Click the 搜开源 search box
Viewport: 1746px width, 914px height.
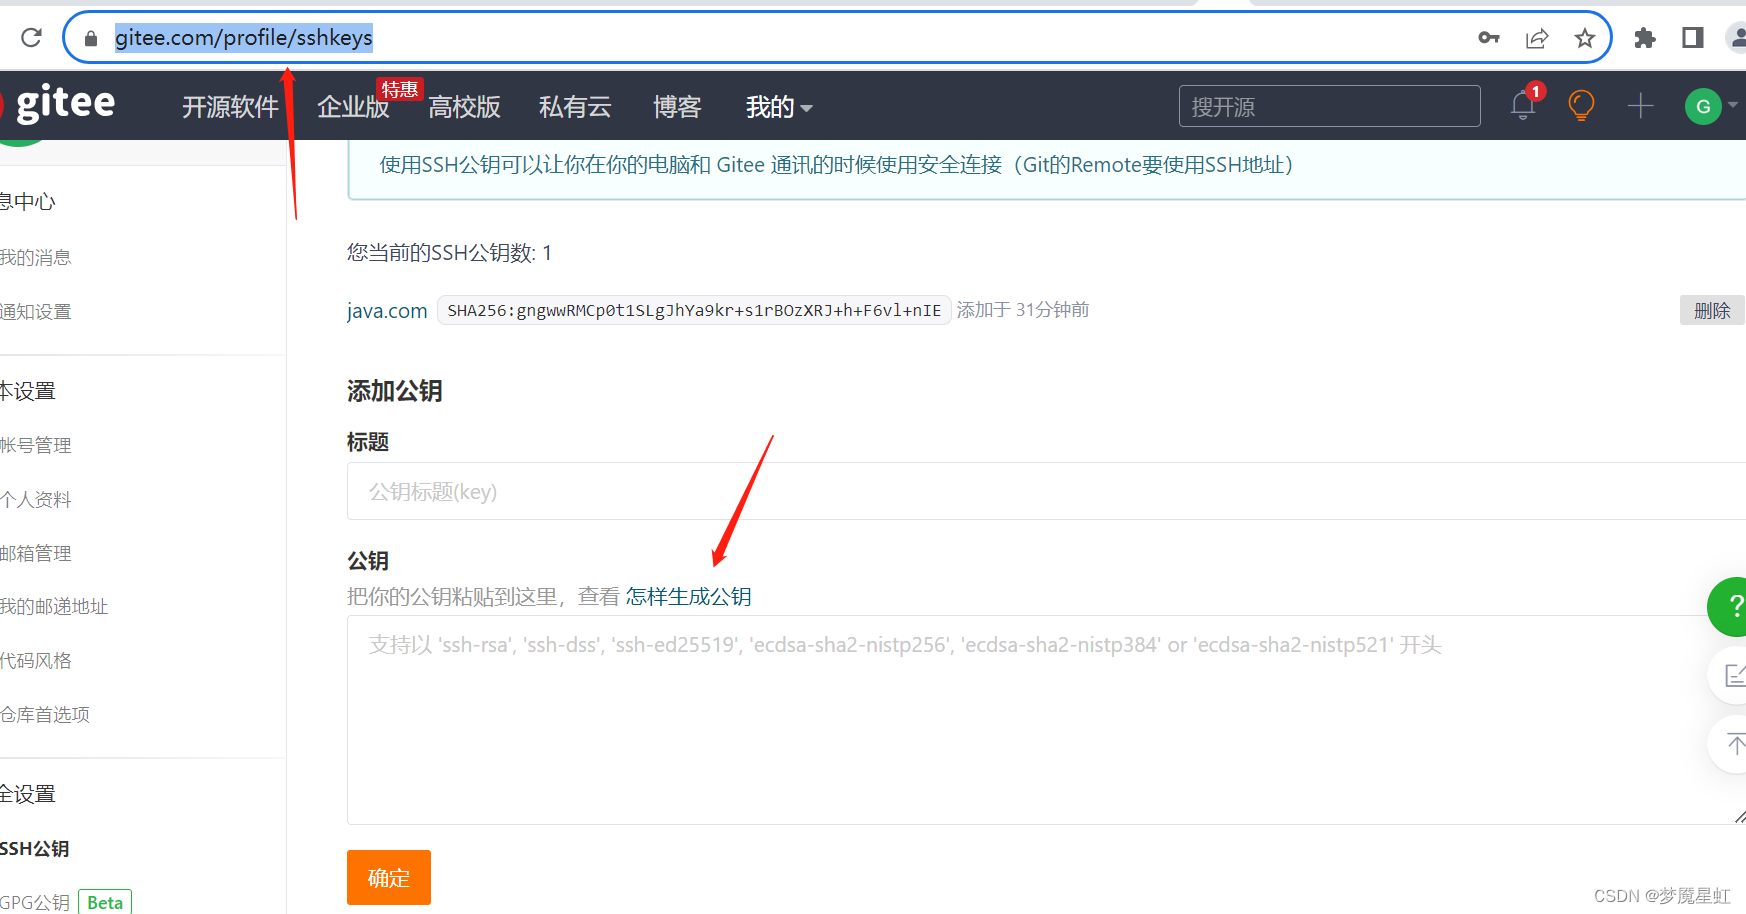[1329, 106]
